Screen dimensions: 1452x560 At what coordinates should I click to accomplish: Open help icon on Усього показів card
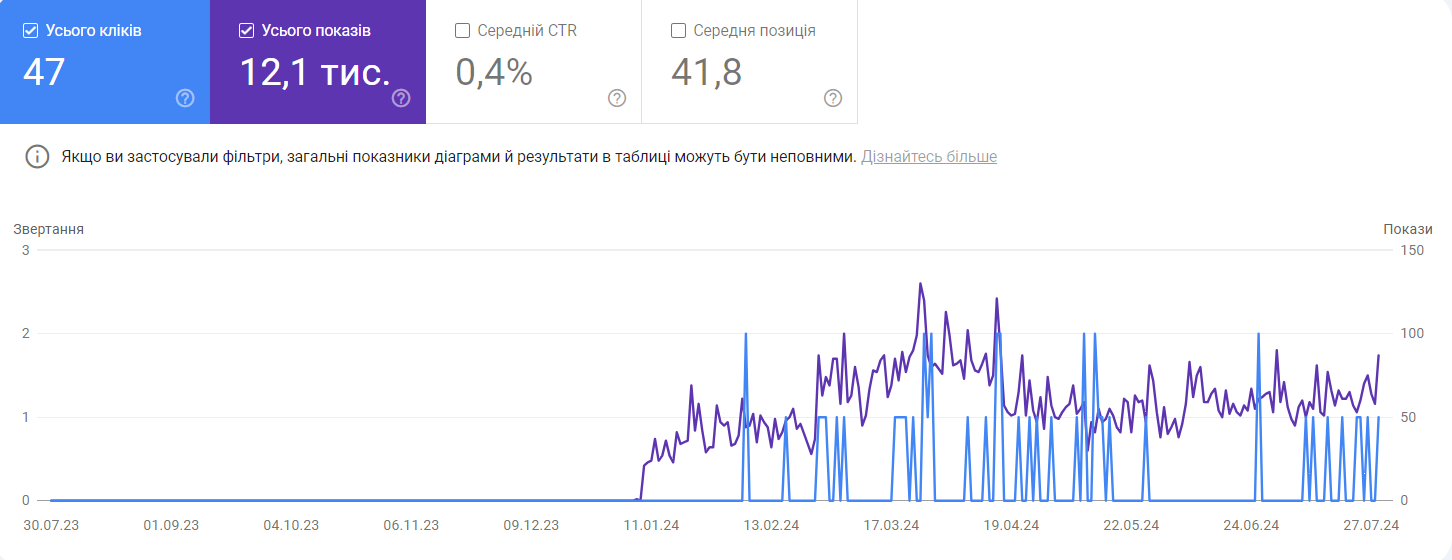[401, 98]
